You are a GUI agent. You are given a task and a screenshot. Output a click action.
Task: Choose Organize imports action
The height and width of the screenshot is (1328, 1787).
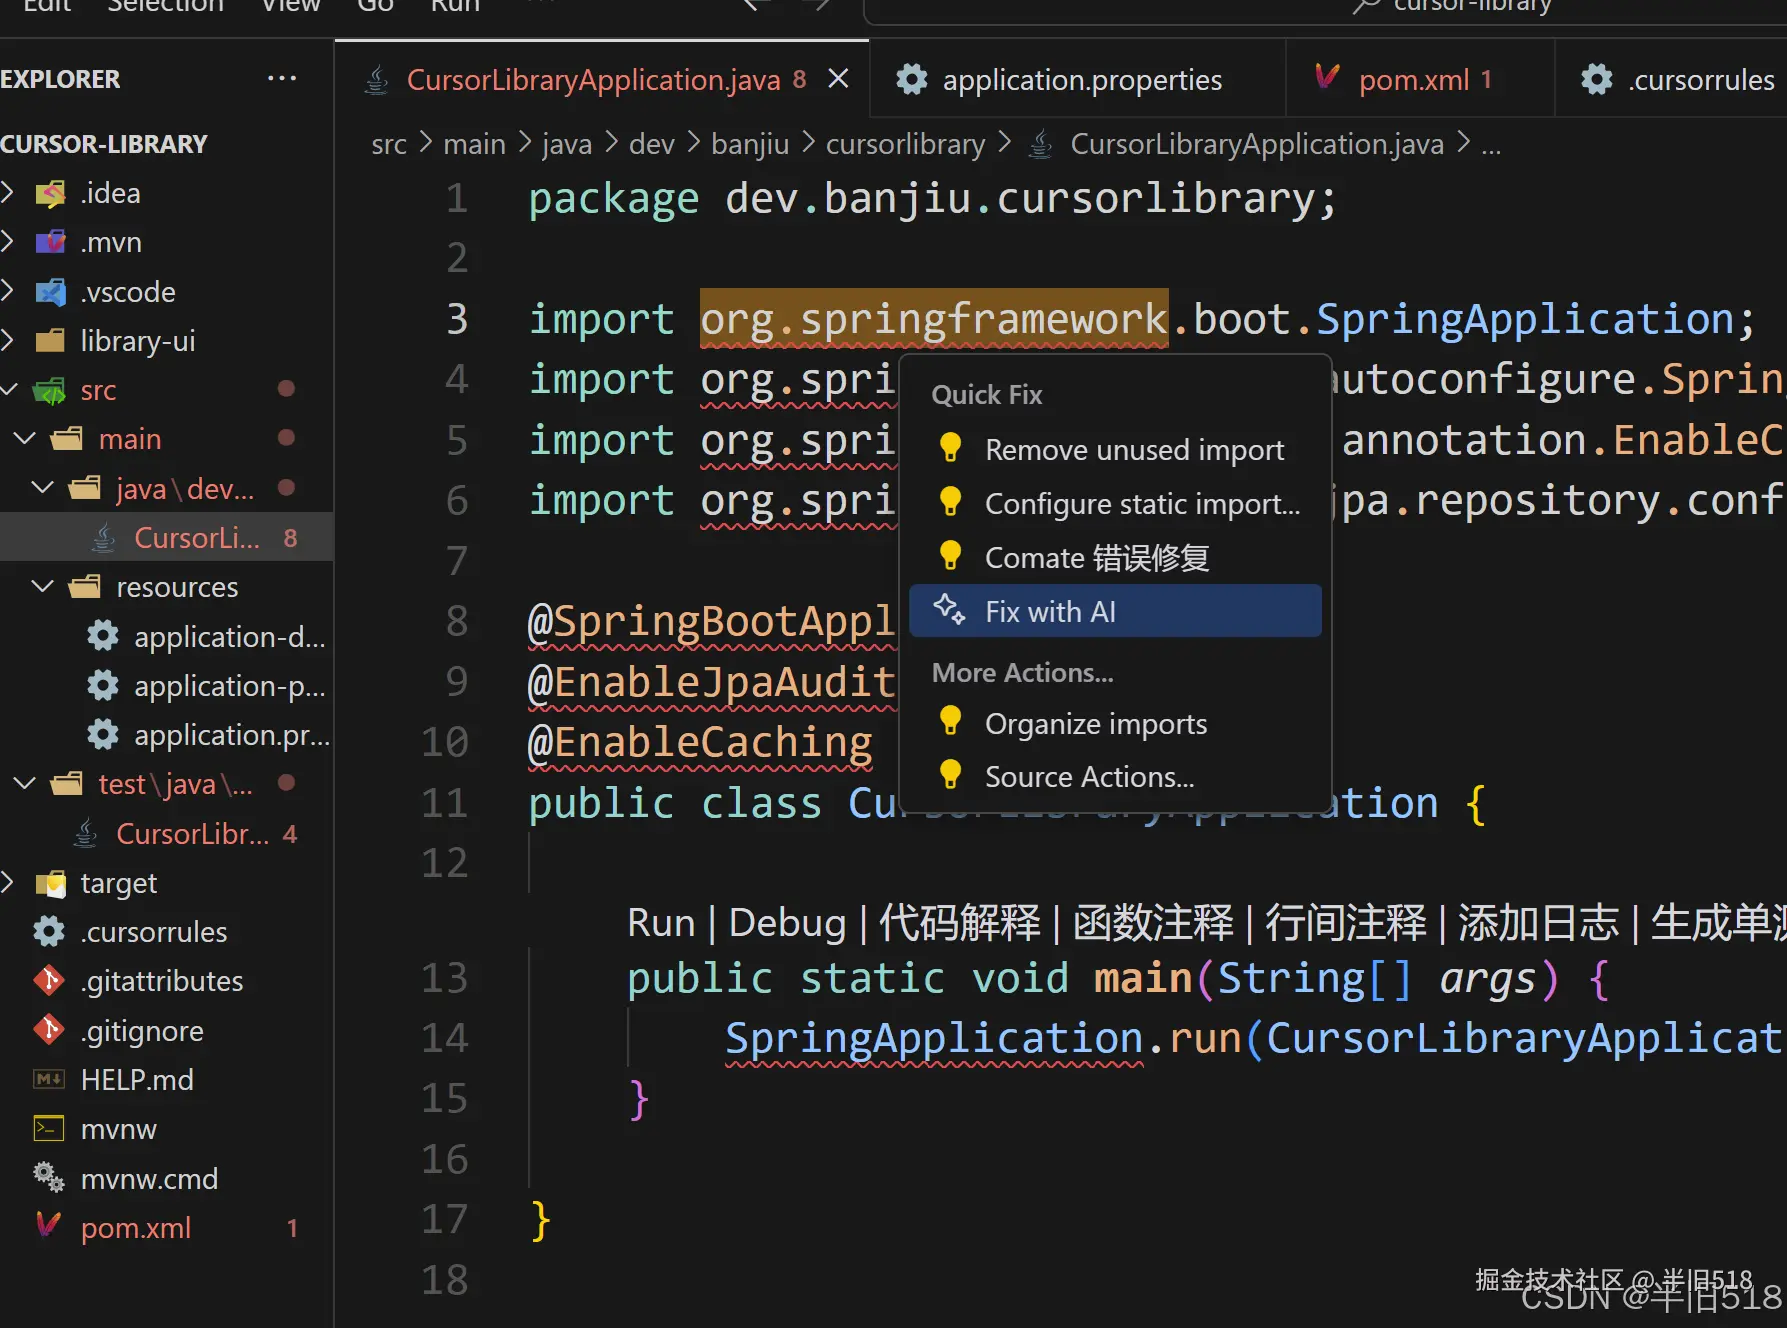pos(1115,723)
